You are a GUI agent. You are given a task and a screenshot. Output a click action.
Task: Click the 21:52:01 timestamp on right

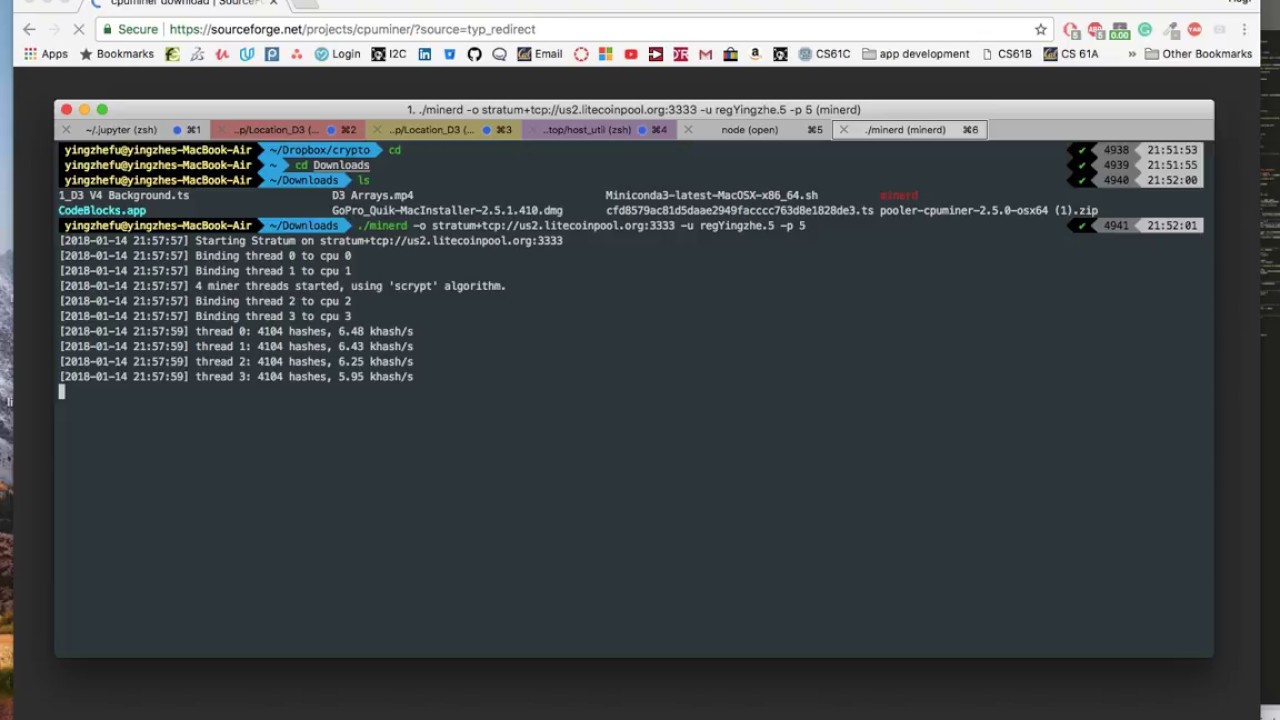[x=1172, y=226]
